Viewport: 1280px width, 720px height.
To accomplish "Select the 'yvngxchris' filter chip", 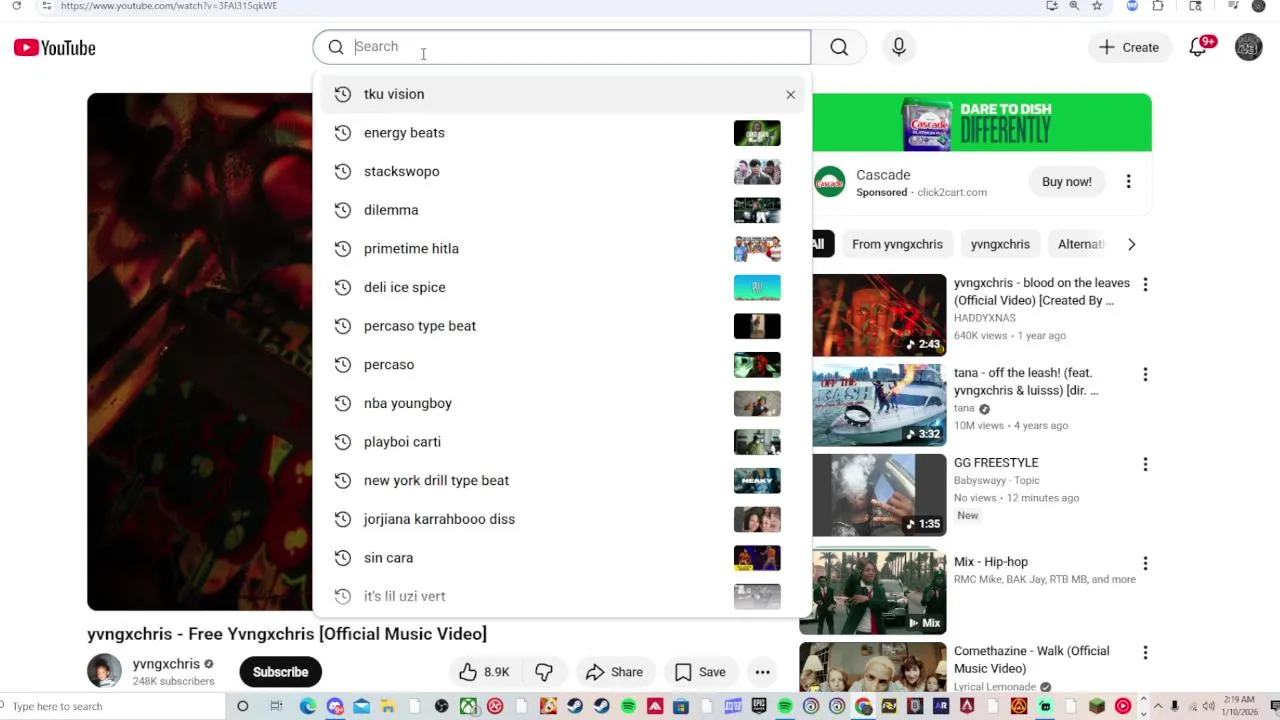I will click(1000, 244).
